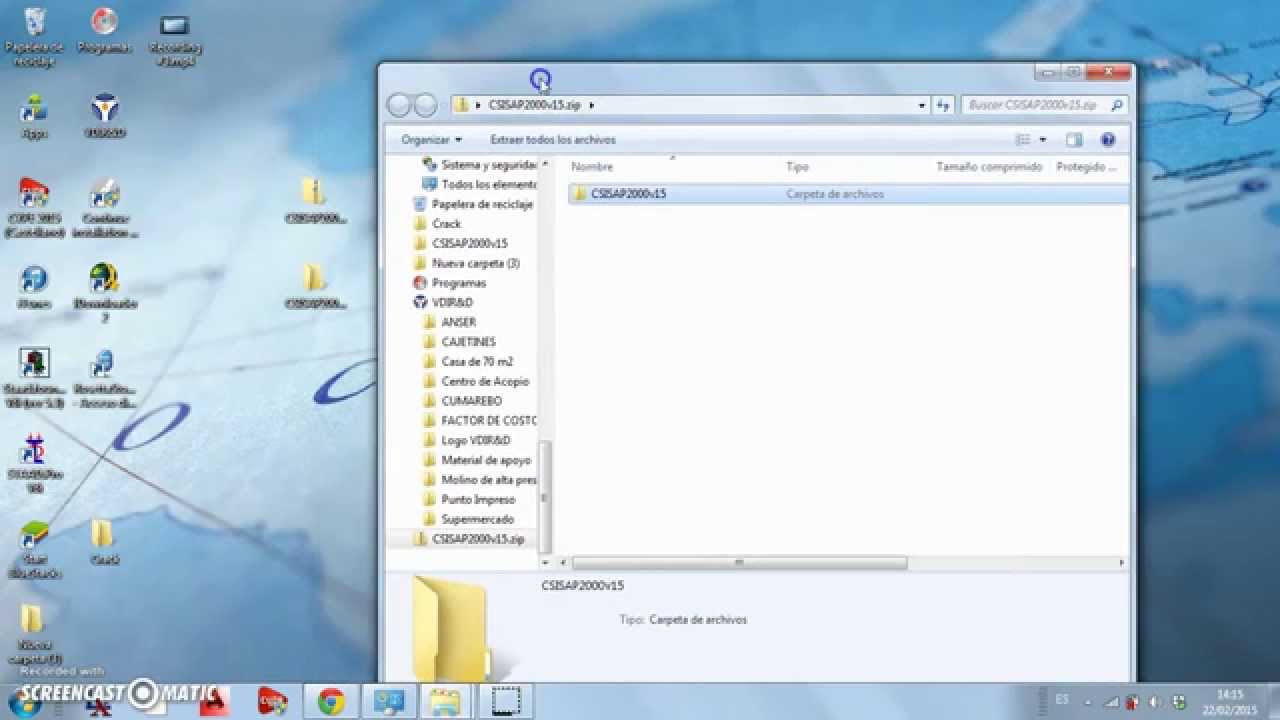1280x720 pixels.
Task: Open the Programas desktop icon
Action: pos(104,30)
